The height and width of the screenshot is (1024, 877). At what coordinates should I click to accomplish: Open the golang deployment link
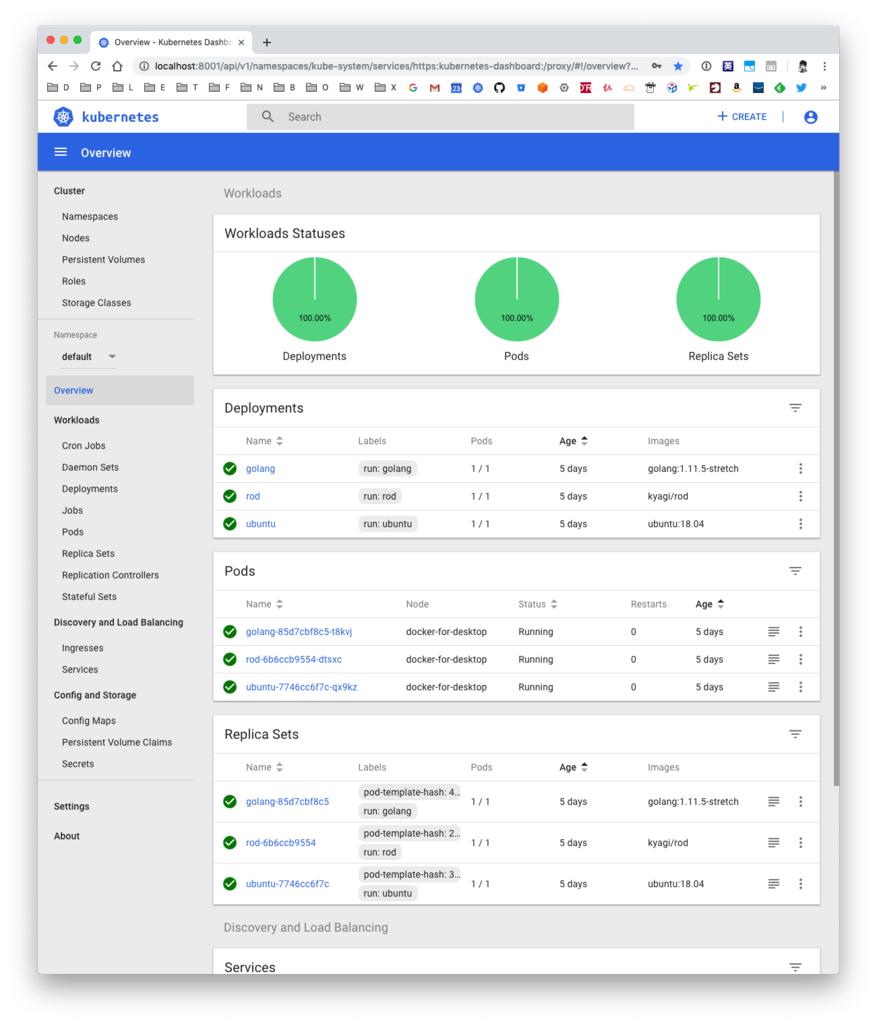[x=260, y=468]
